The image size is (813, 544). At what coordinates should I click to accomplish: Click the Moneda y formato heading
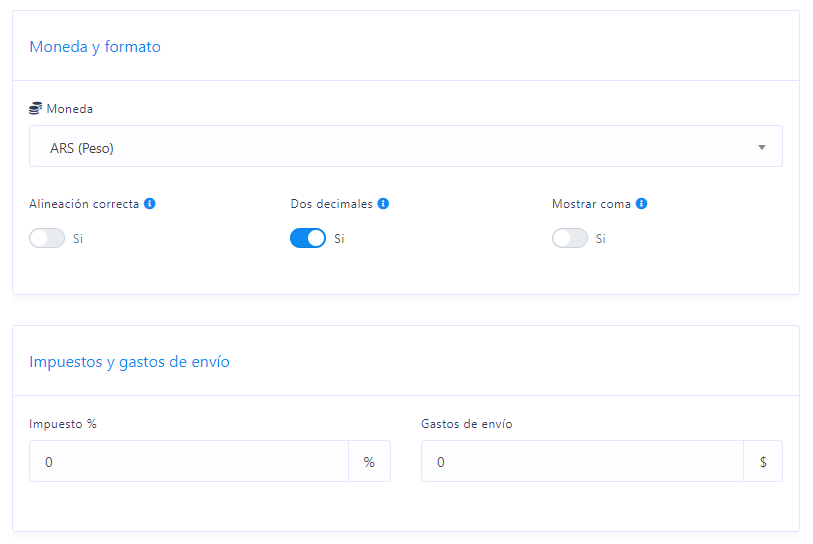(x=95, y=47)
